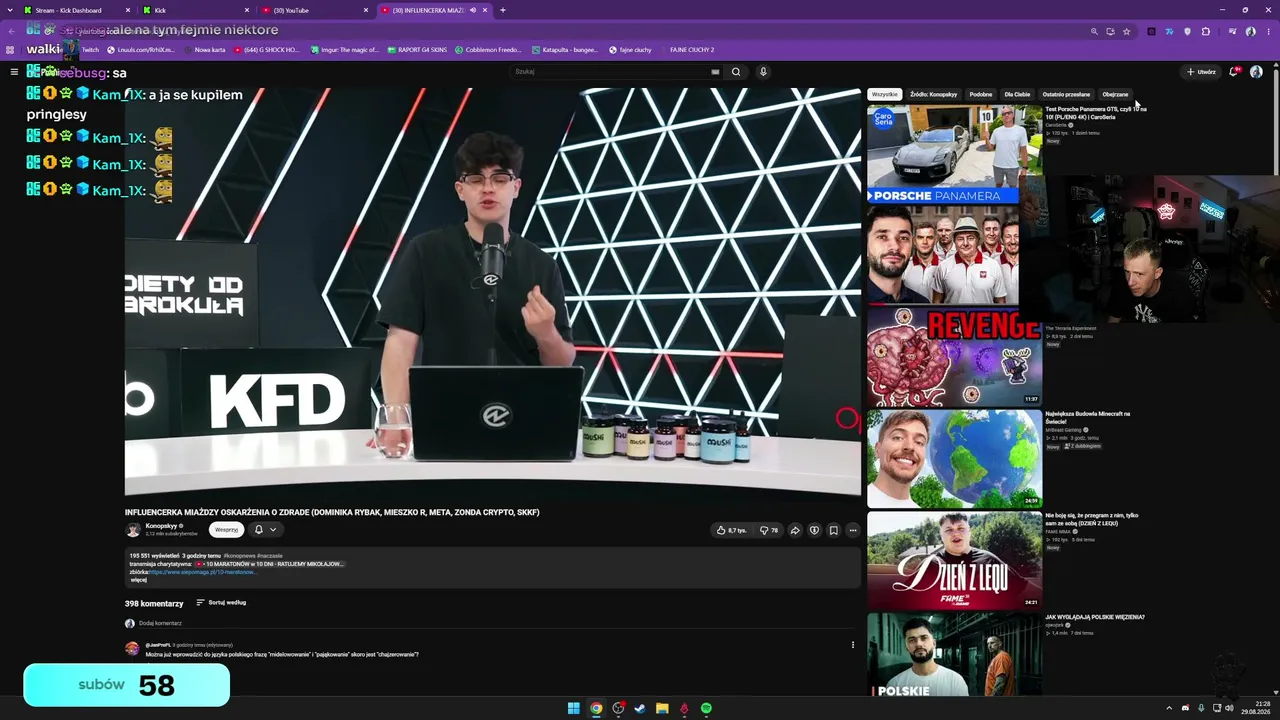Viewport: 1280px width, 720px height.
Task: Open the notification bell dropdown beside Wesprzyj
Action: [265, 530]
